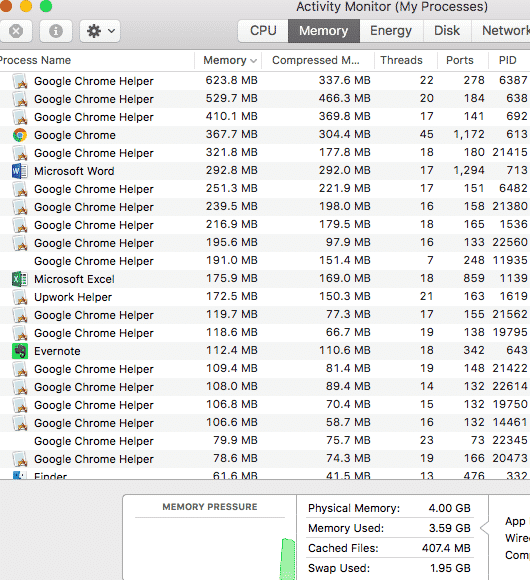The height and width of the screenshot is (580, 530).
Task: Click the Microsoft Word icon
Action: click(20, 171)
